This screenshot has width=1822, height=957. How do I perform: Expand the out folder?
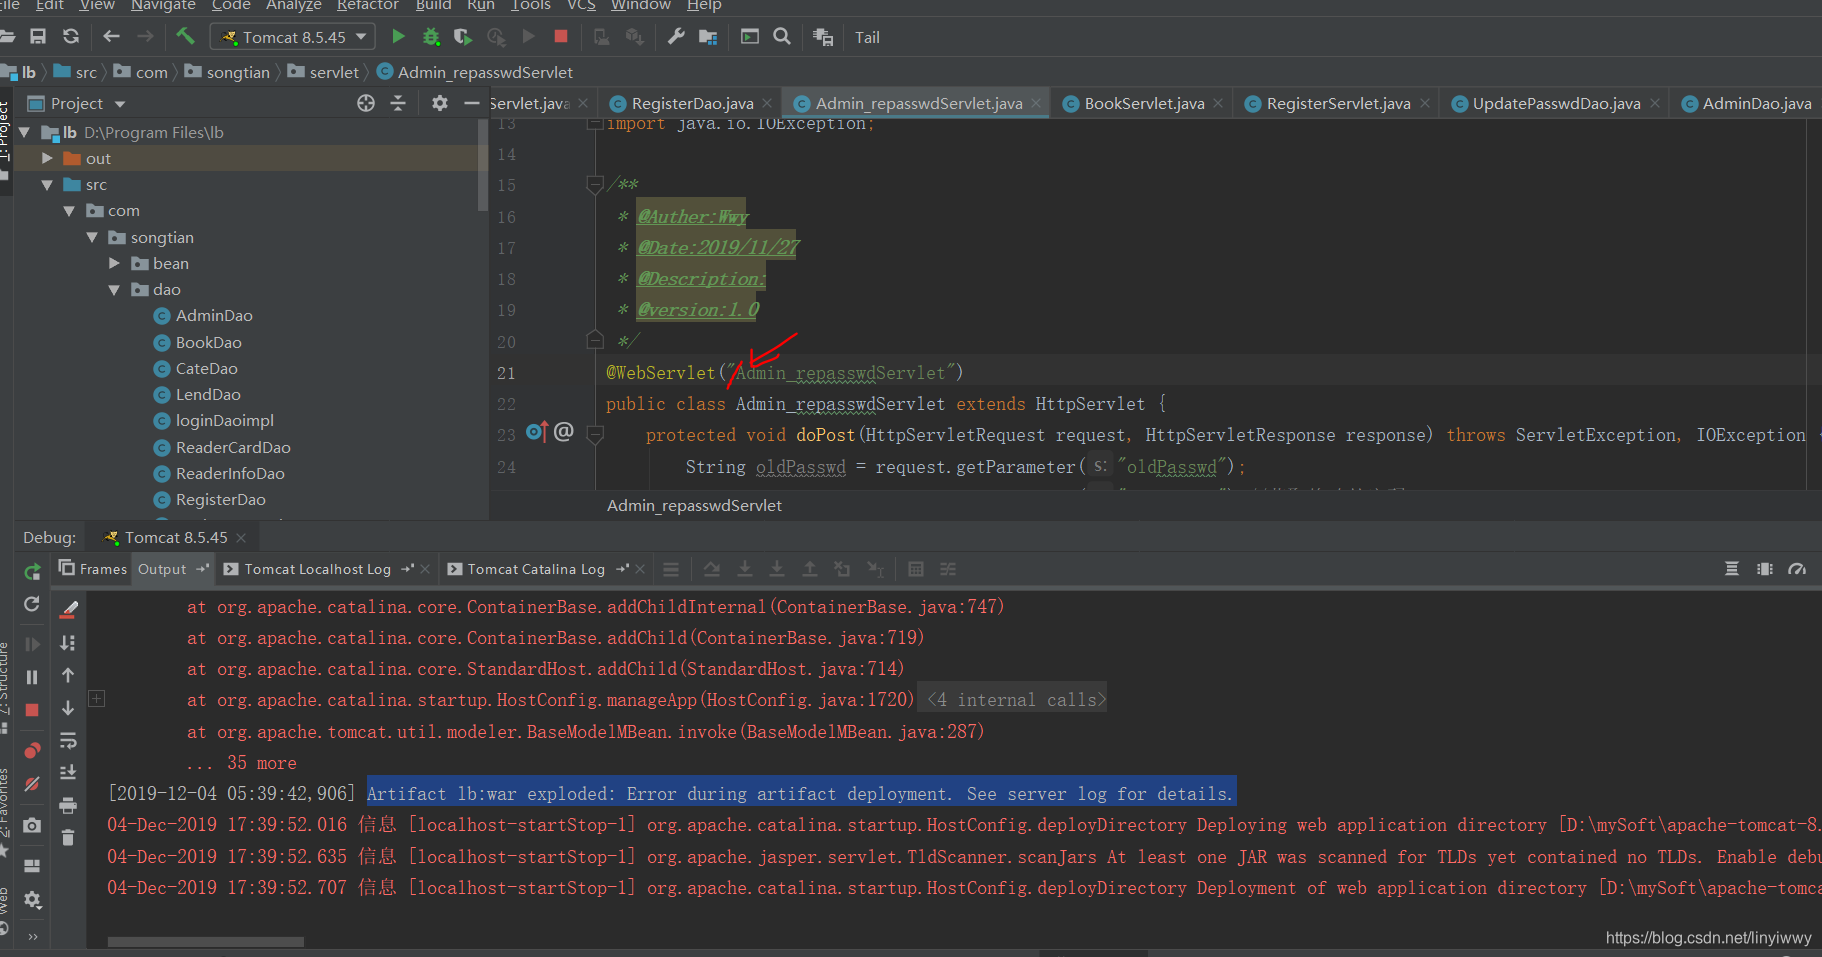[x=47, y=158]
